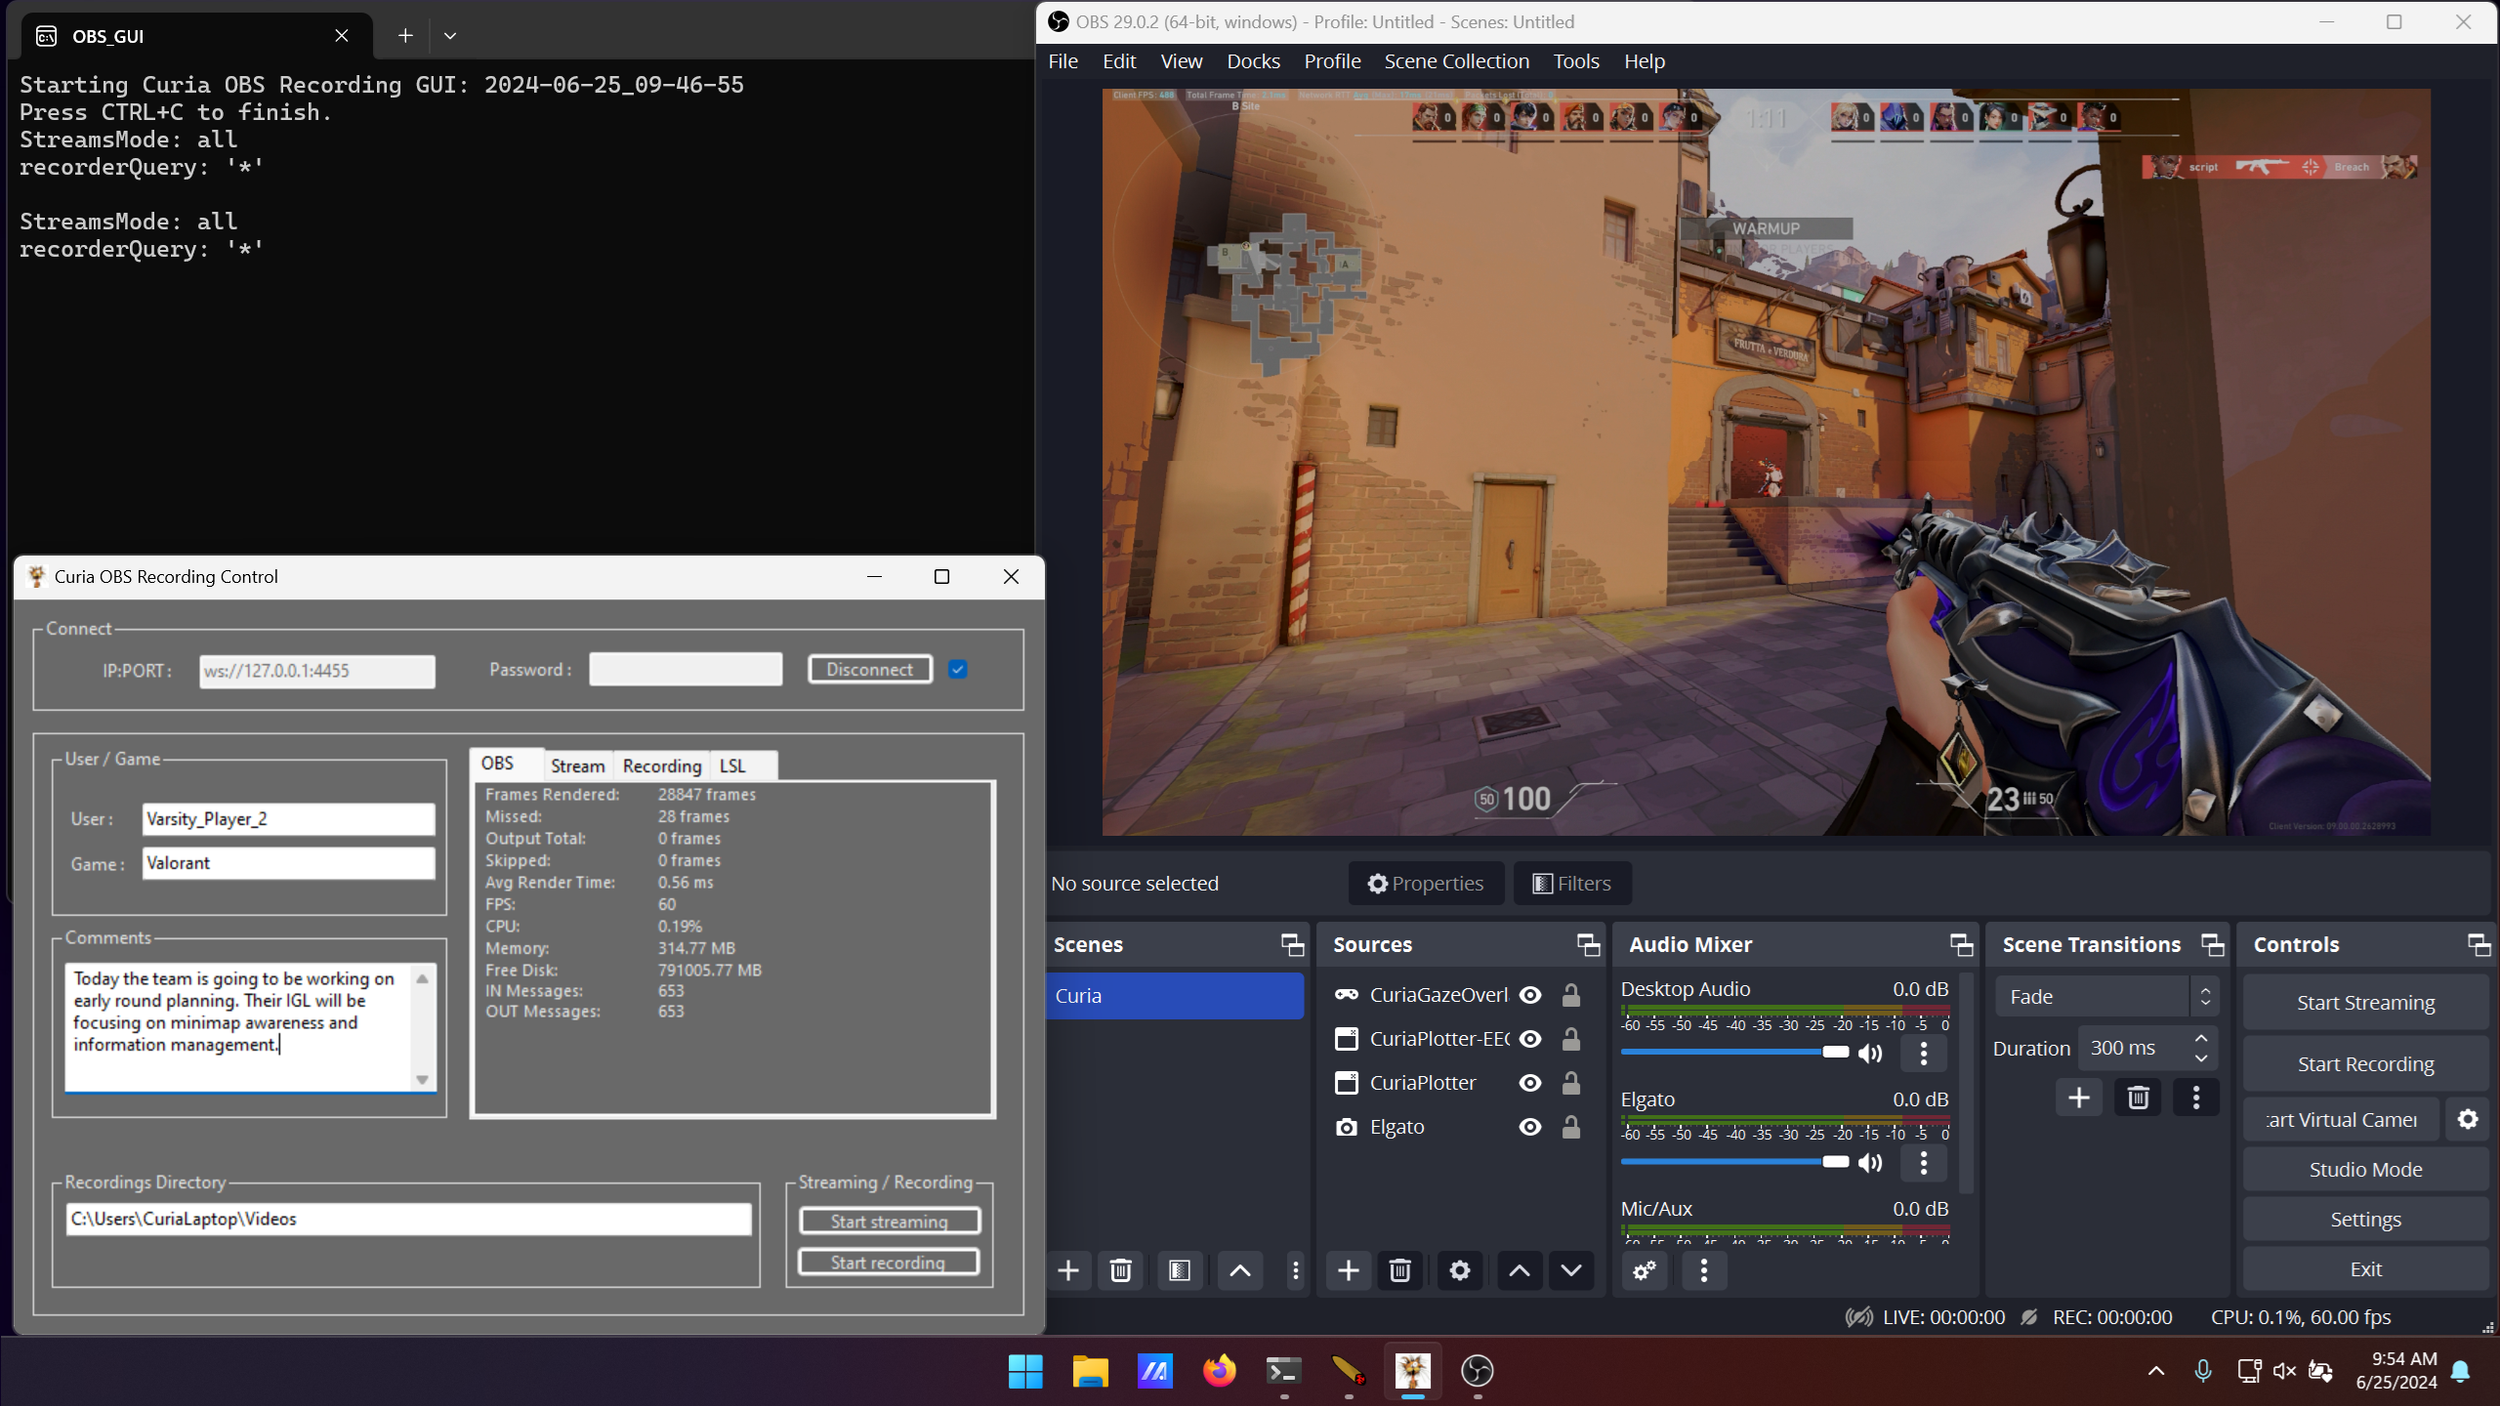
Task: Open virtual camera settings gear
Action: click(2467, 1119)
